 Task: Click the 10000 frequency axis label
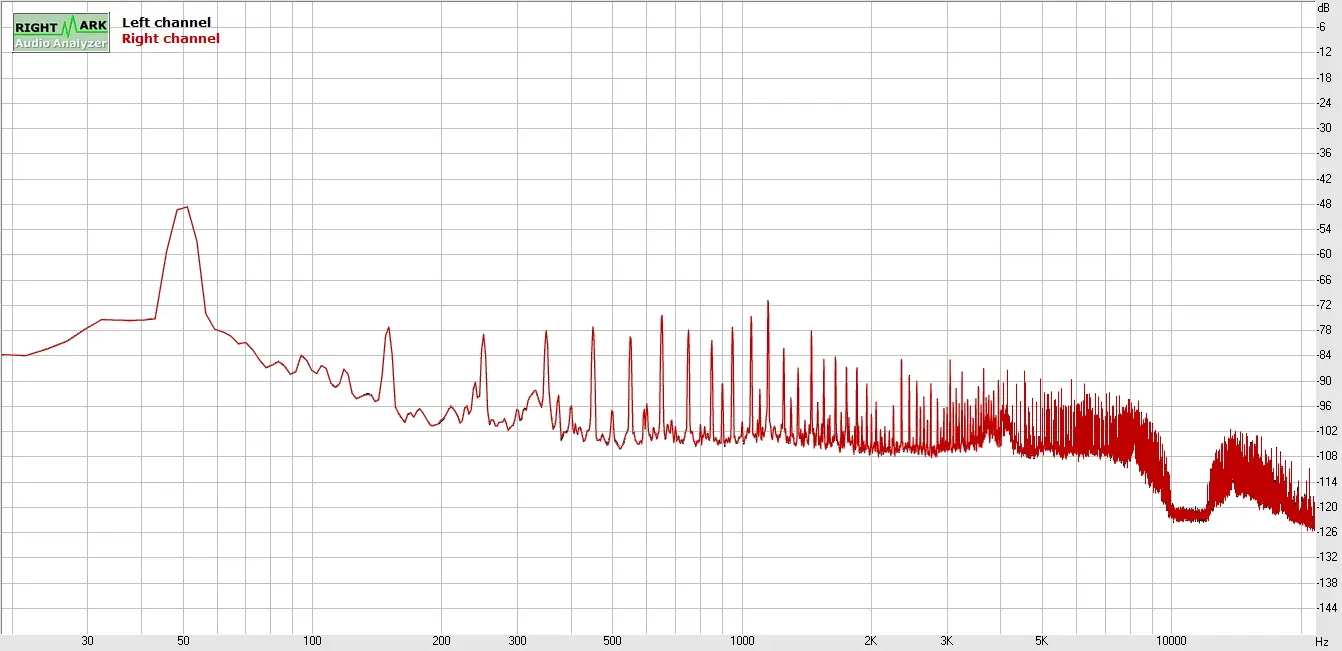(1170, 641)
